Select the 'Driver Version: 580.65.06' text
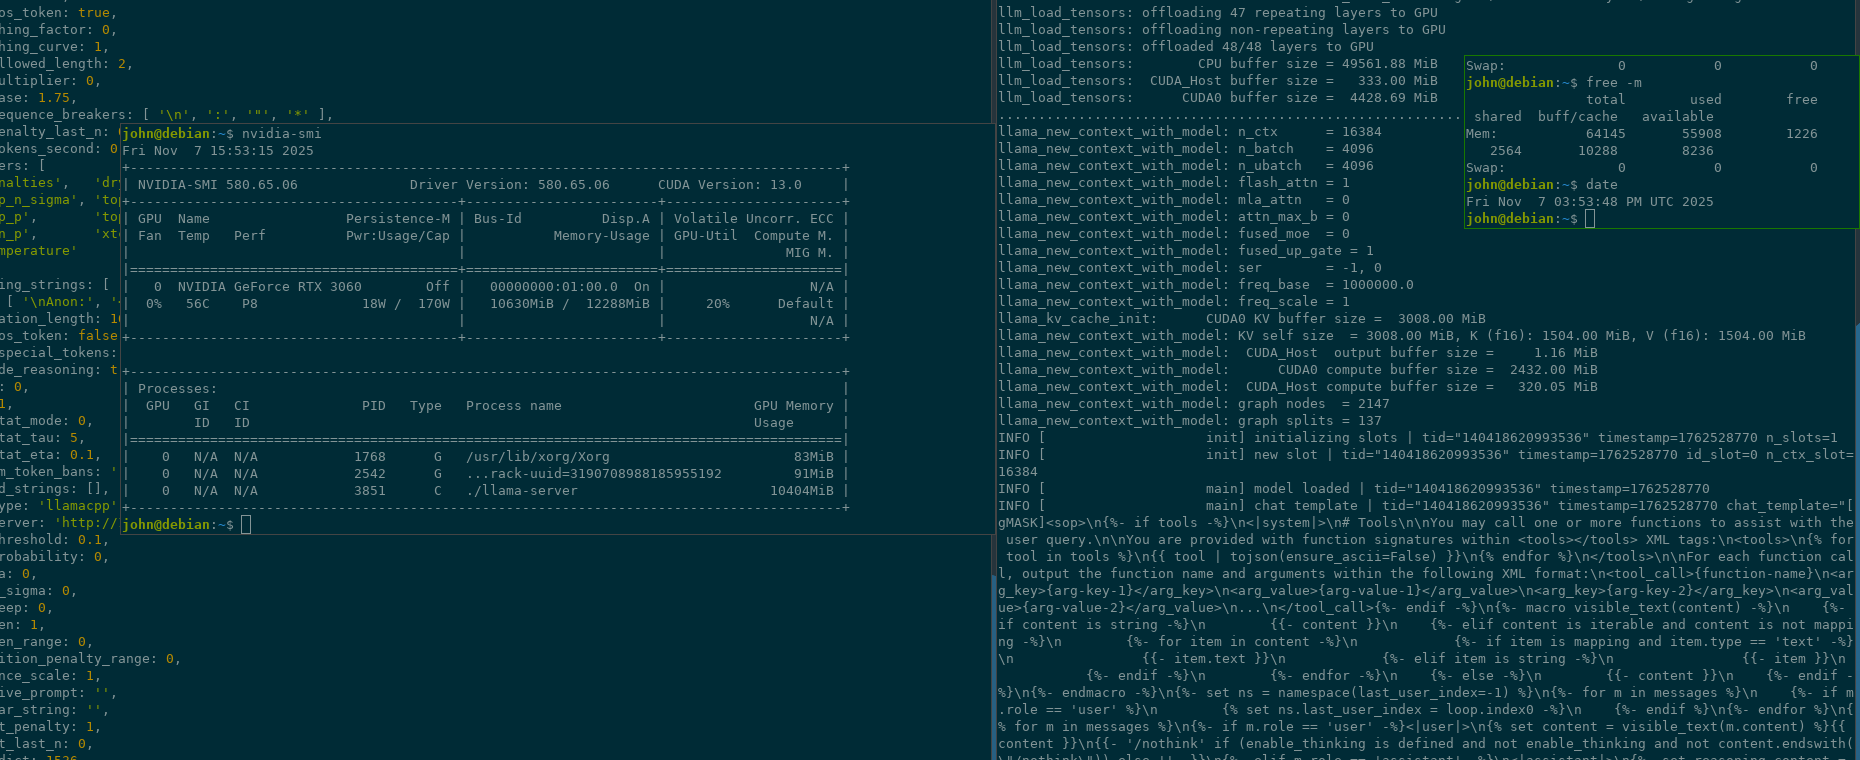This screenshot has height=760, width=1860. click(510, 185)
